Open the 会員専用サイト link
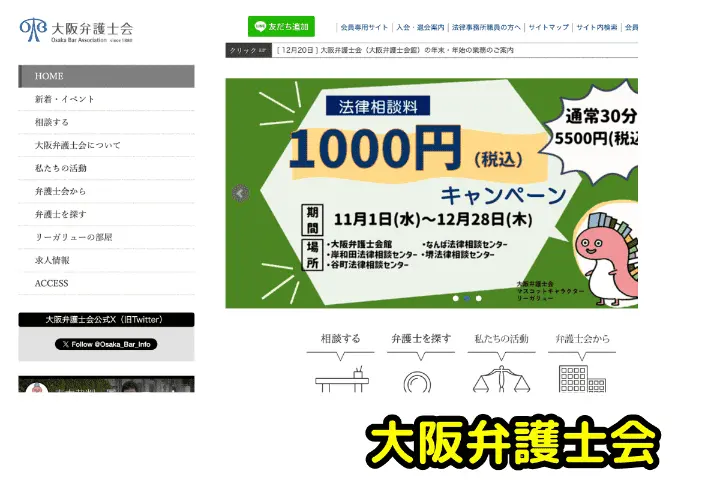 [x=364, y=27]
